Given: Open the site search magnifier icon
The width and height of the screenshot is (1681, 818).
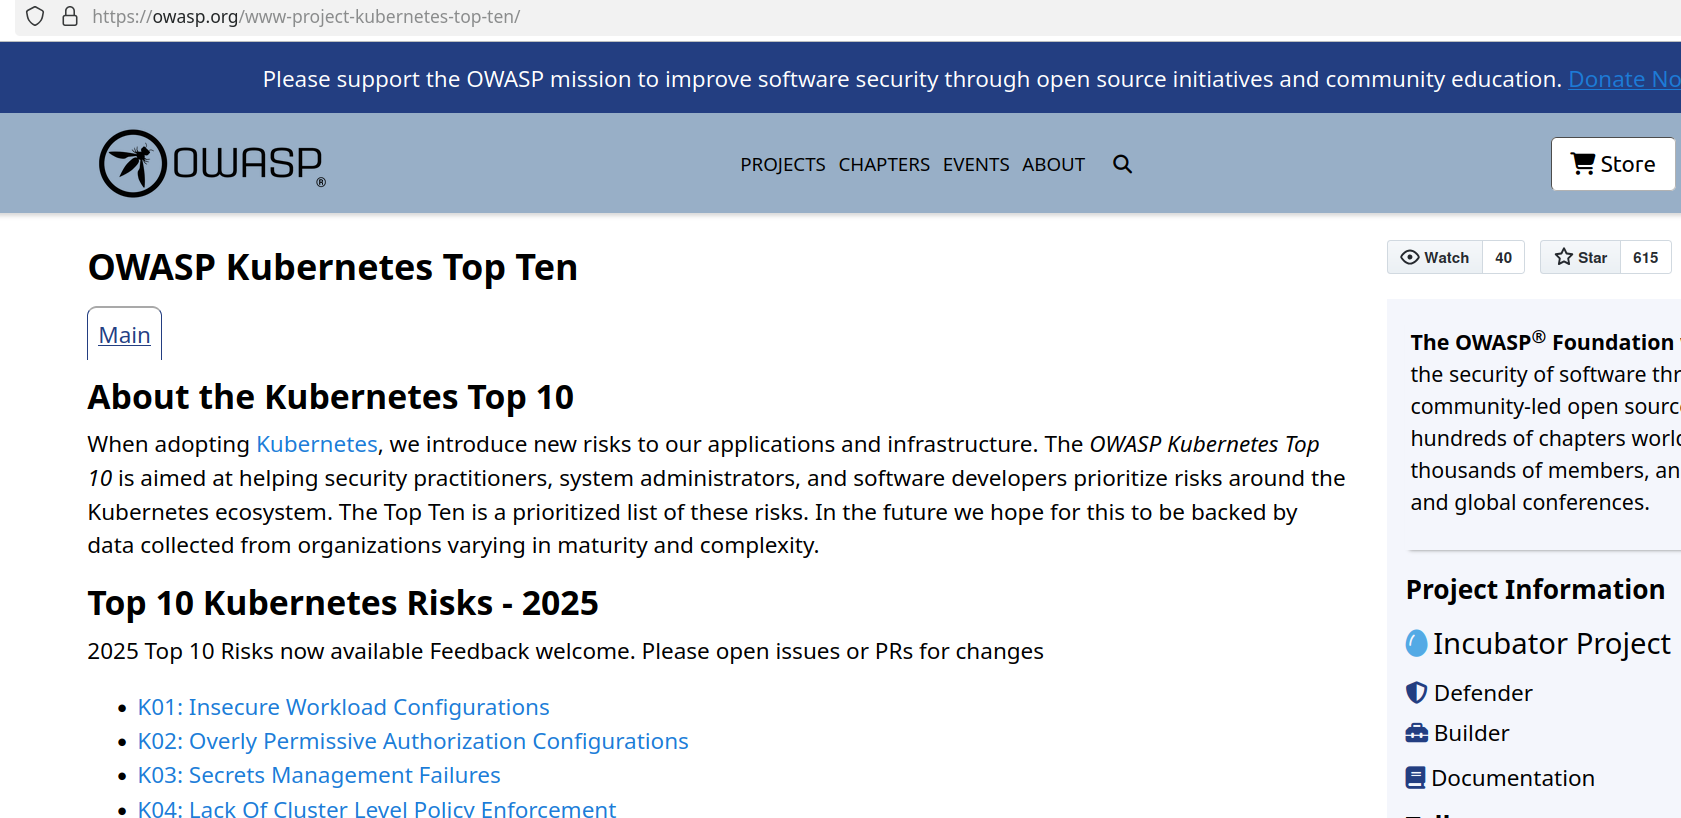Looking at the screenshot, I should click(x=1122, y=164).
